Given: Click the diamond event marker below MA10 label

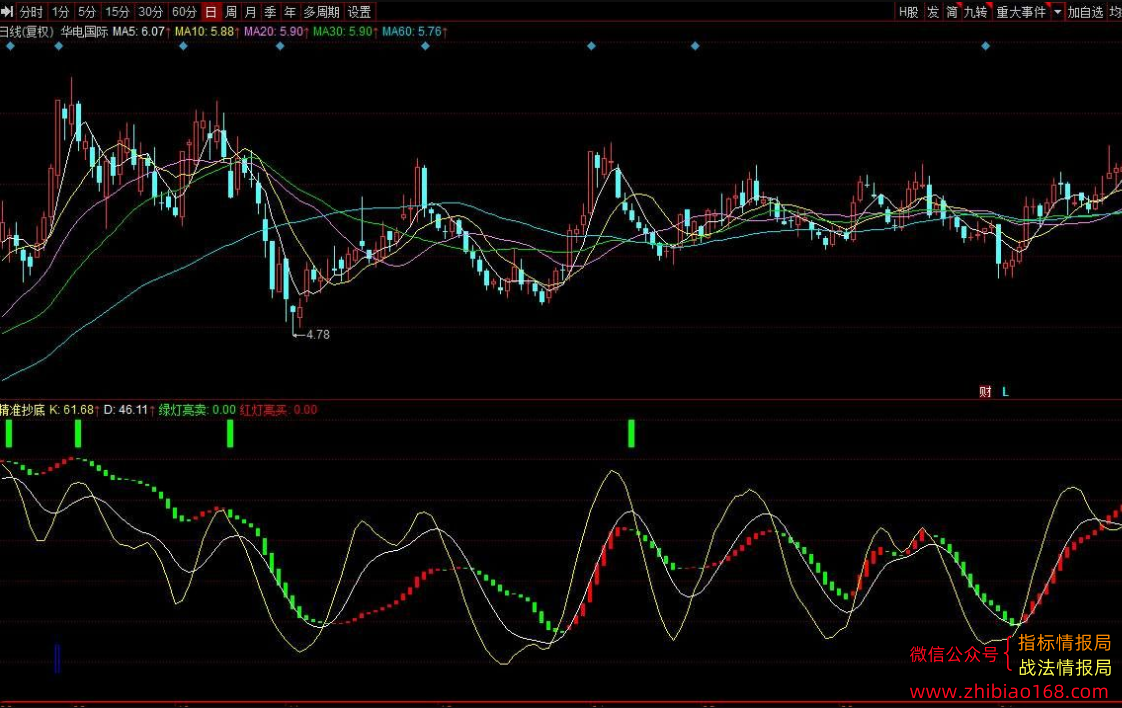Looking at the screenshot, I should [183, 46].
